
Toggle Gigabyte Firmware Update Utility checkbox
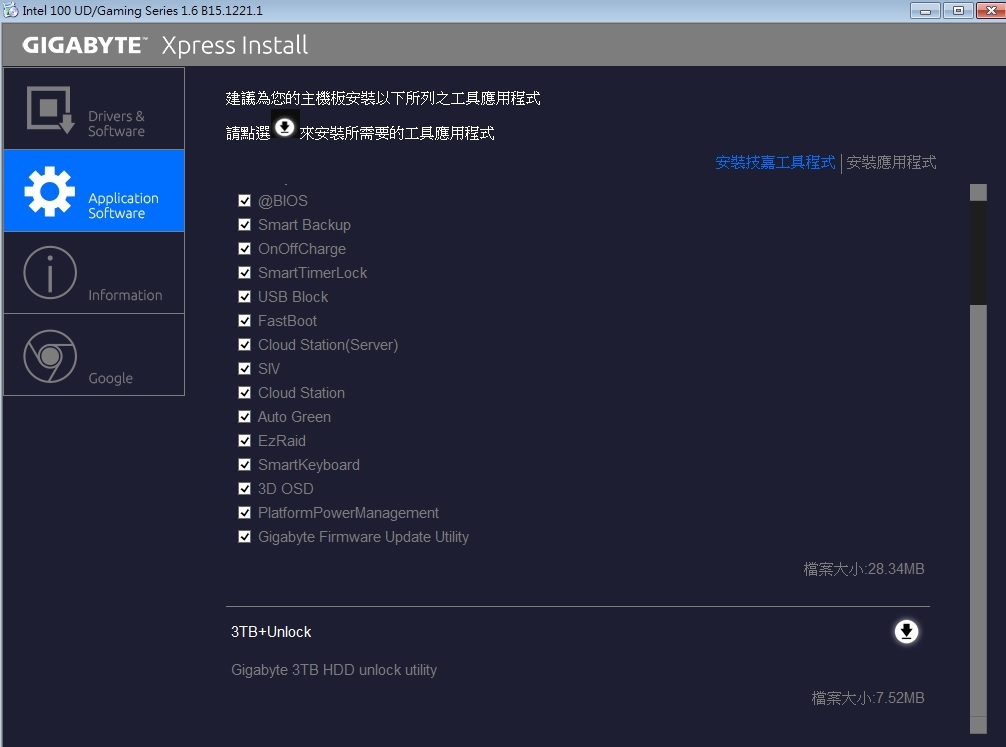point(244,537)
